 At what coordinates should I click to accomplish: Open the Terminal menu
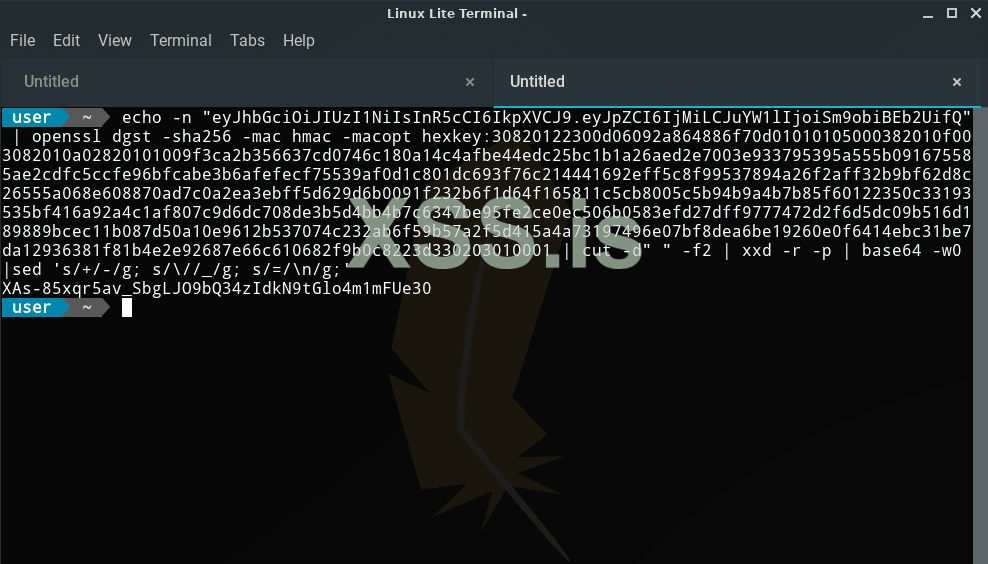(181, 40)
